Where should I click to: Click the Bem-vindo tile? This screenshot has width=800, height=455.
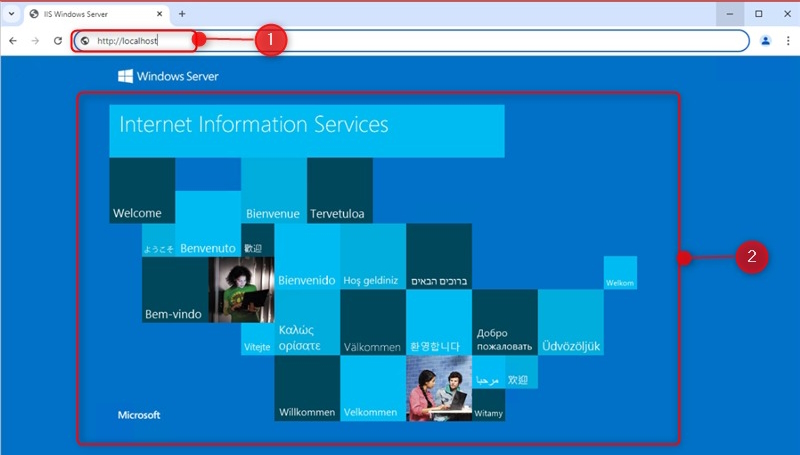pos(175,289)
